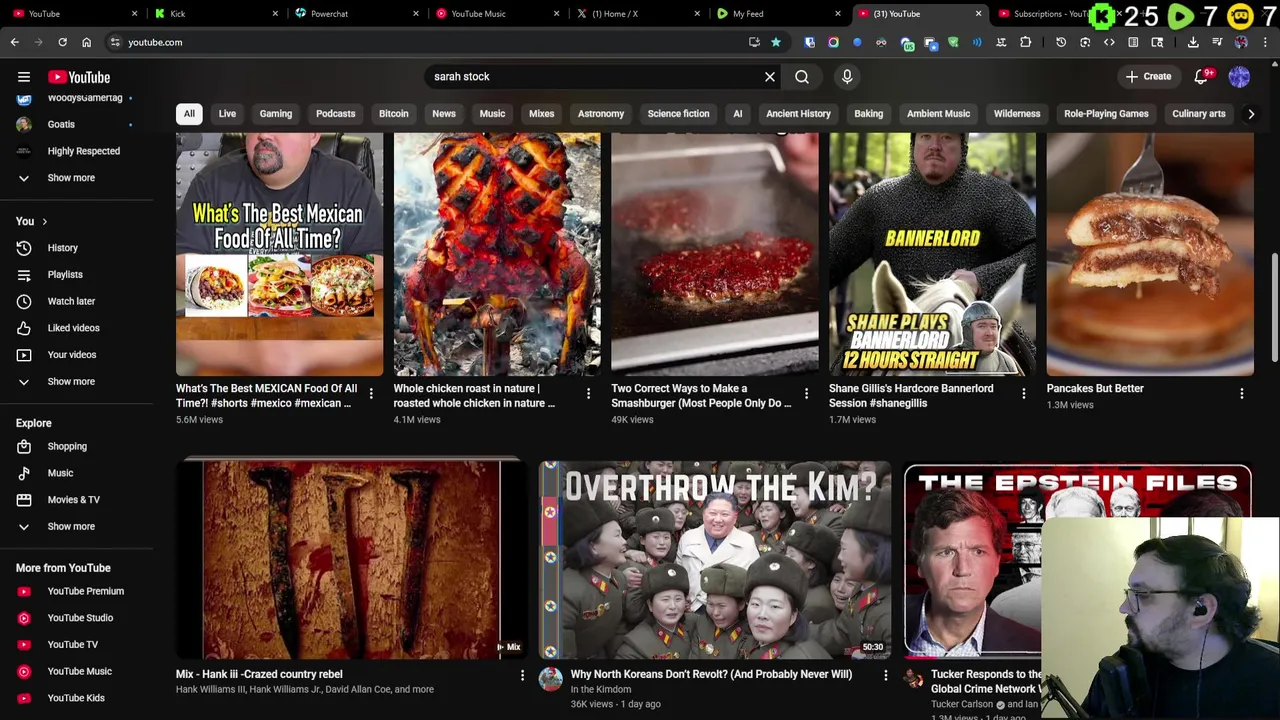1280x720 pixels.
Task: Open the browser downloads icon
Action: tap(1193, 42)
